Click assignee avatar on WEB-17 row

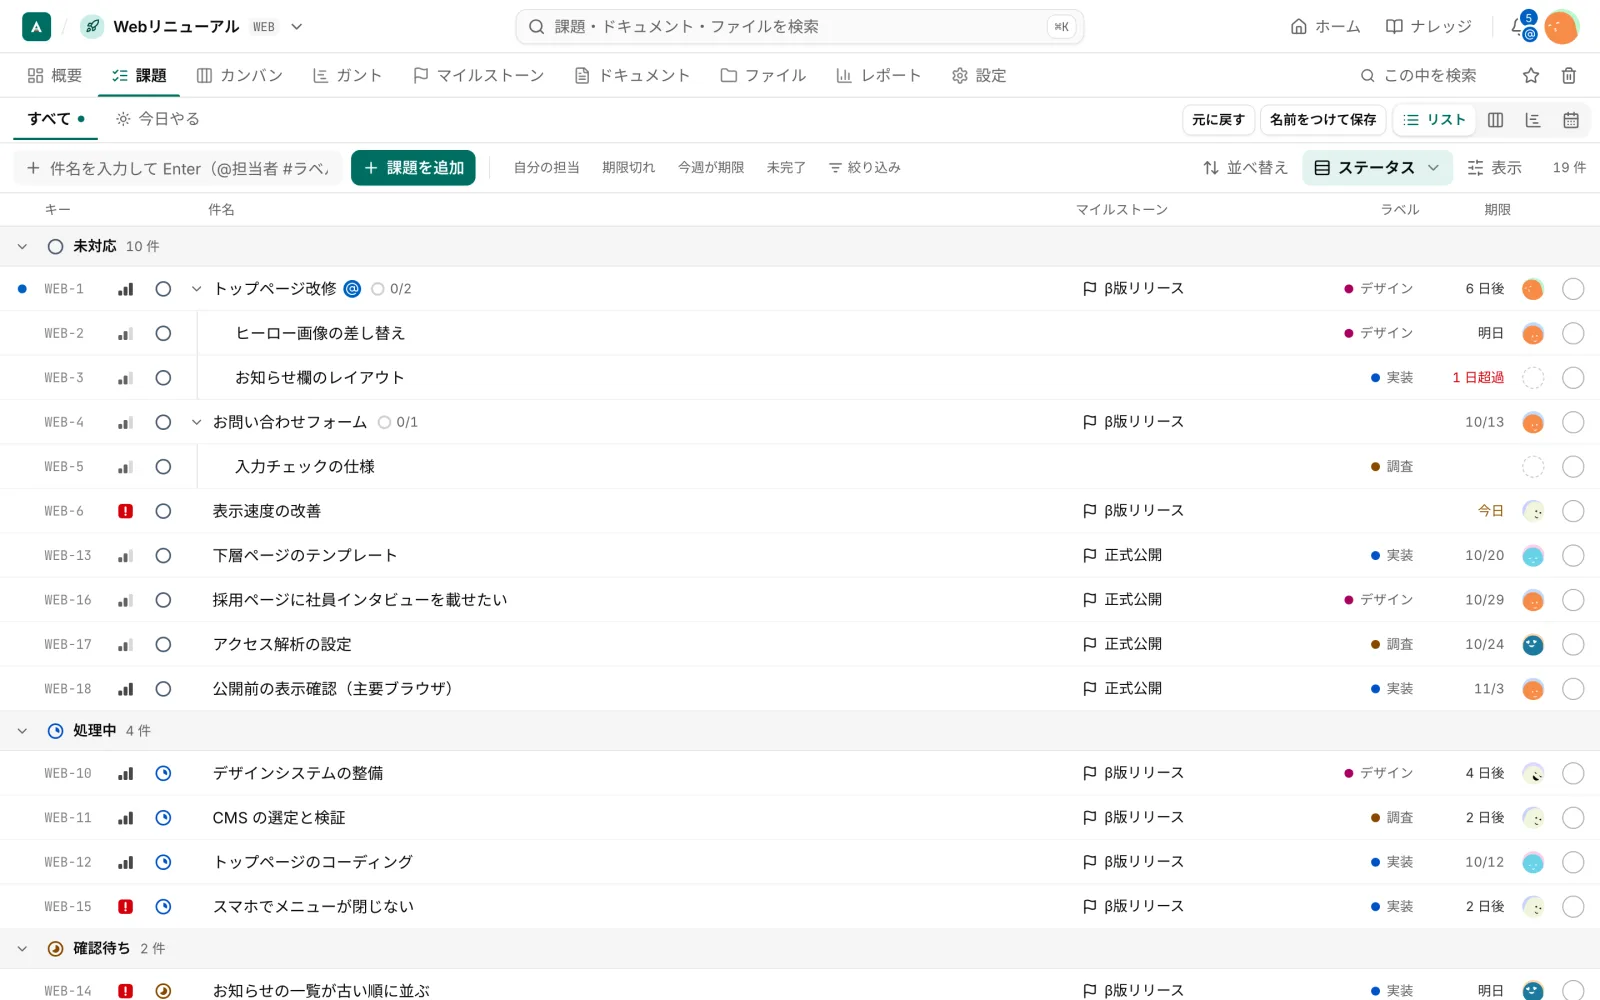(x=1533, y=645)
